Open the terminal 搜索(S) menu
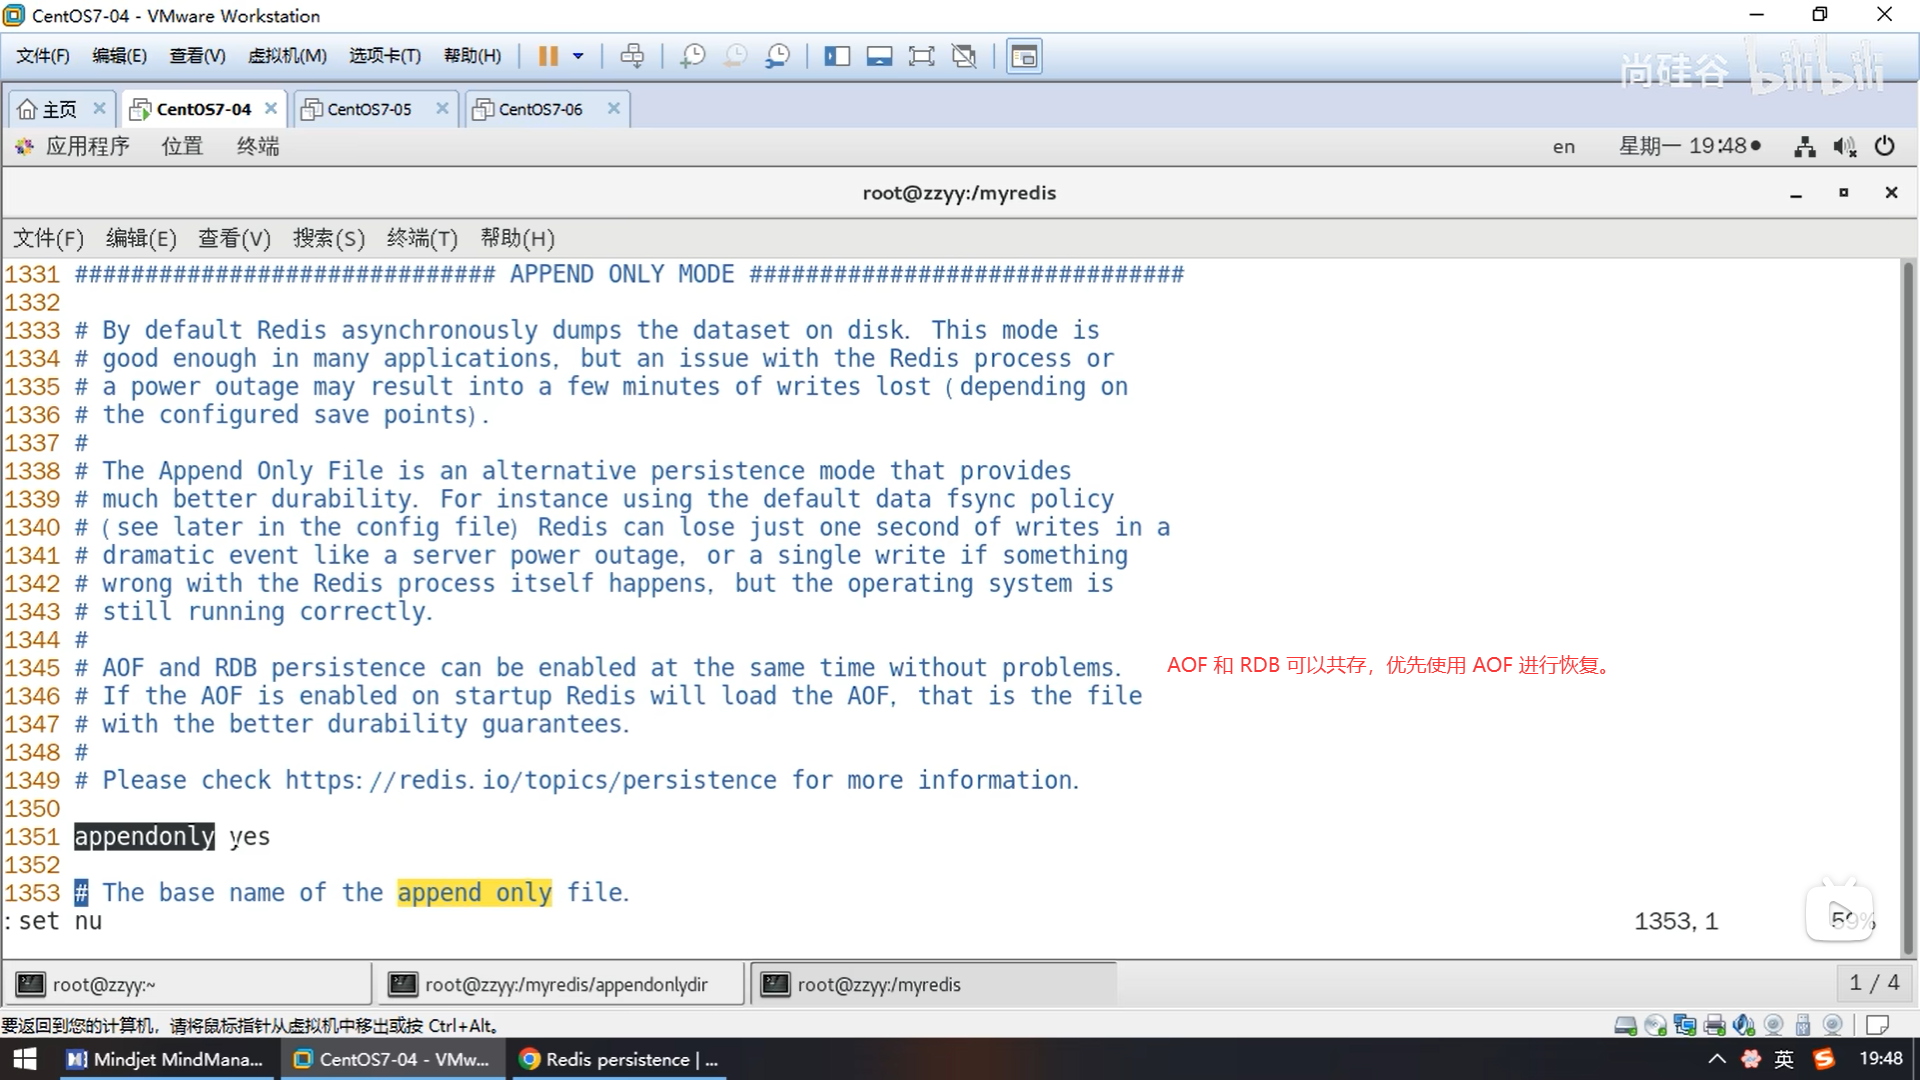This screenshot has height=1080, width=1920. pyautogui.click(x=328, y=238)
